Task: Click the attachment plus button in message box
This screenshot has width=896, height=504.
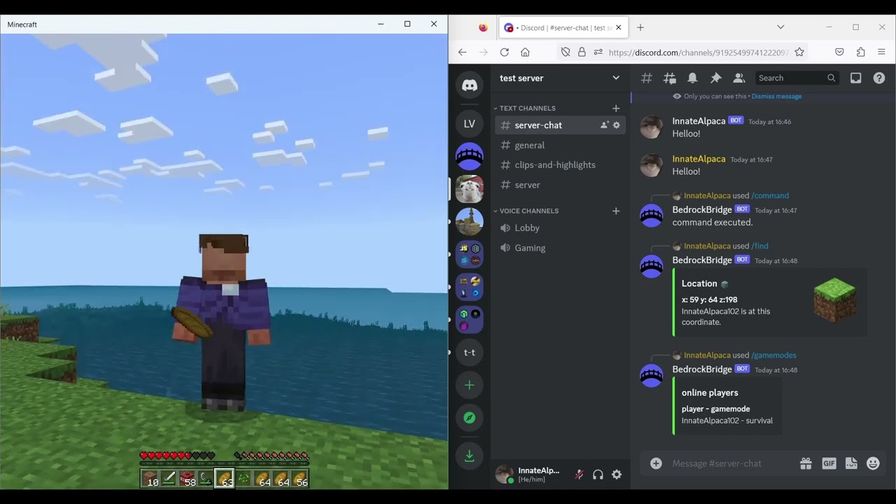Action: coord(656,463)
